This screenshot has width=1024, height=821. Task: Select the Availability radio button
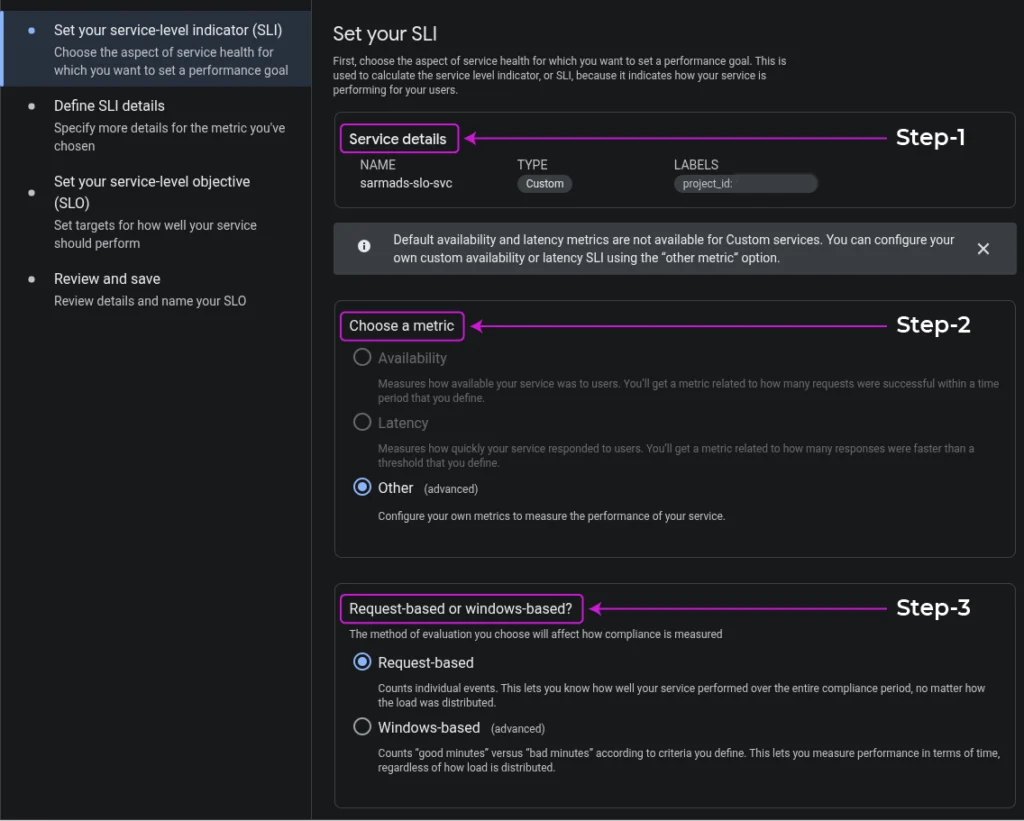[x=362, y=358]
